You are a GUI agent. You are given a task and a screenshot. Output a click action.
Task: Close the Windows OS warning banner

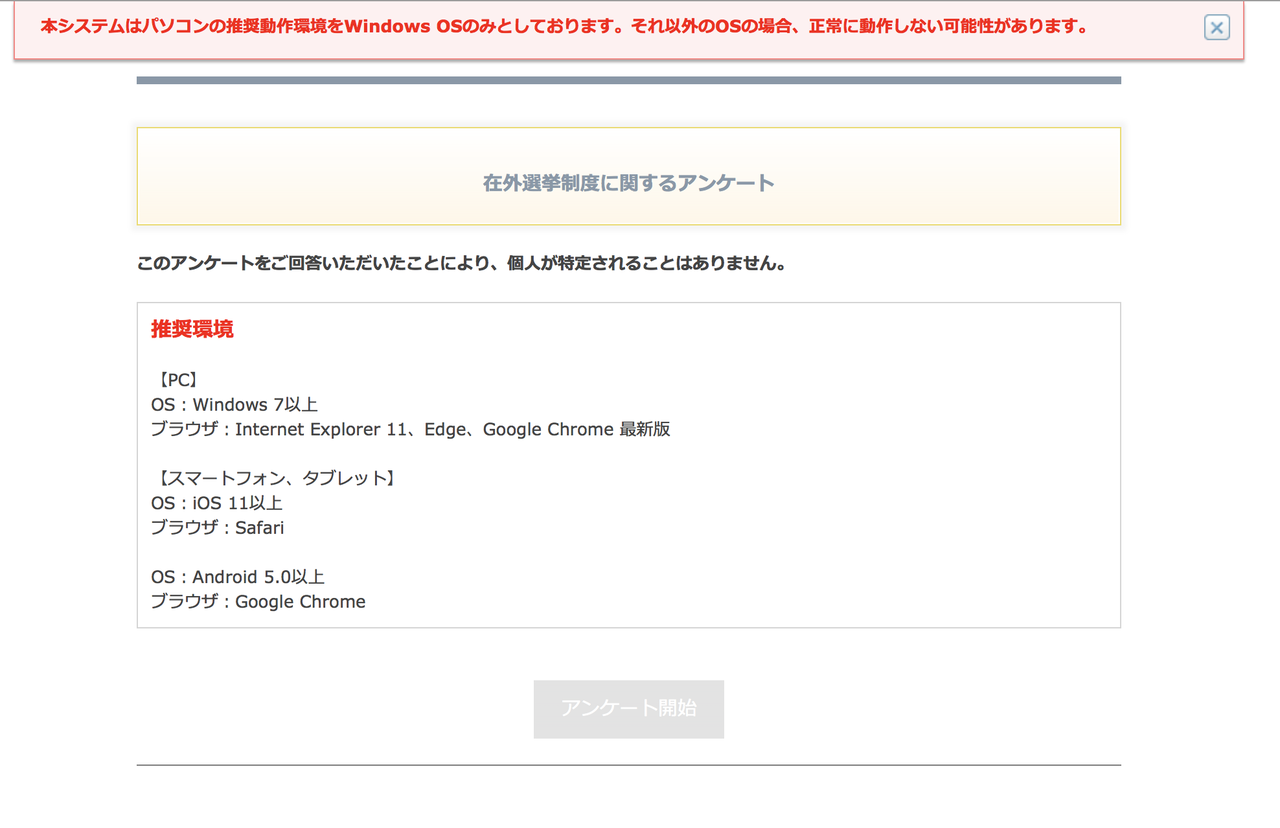(1216, 28)
